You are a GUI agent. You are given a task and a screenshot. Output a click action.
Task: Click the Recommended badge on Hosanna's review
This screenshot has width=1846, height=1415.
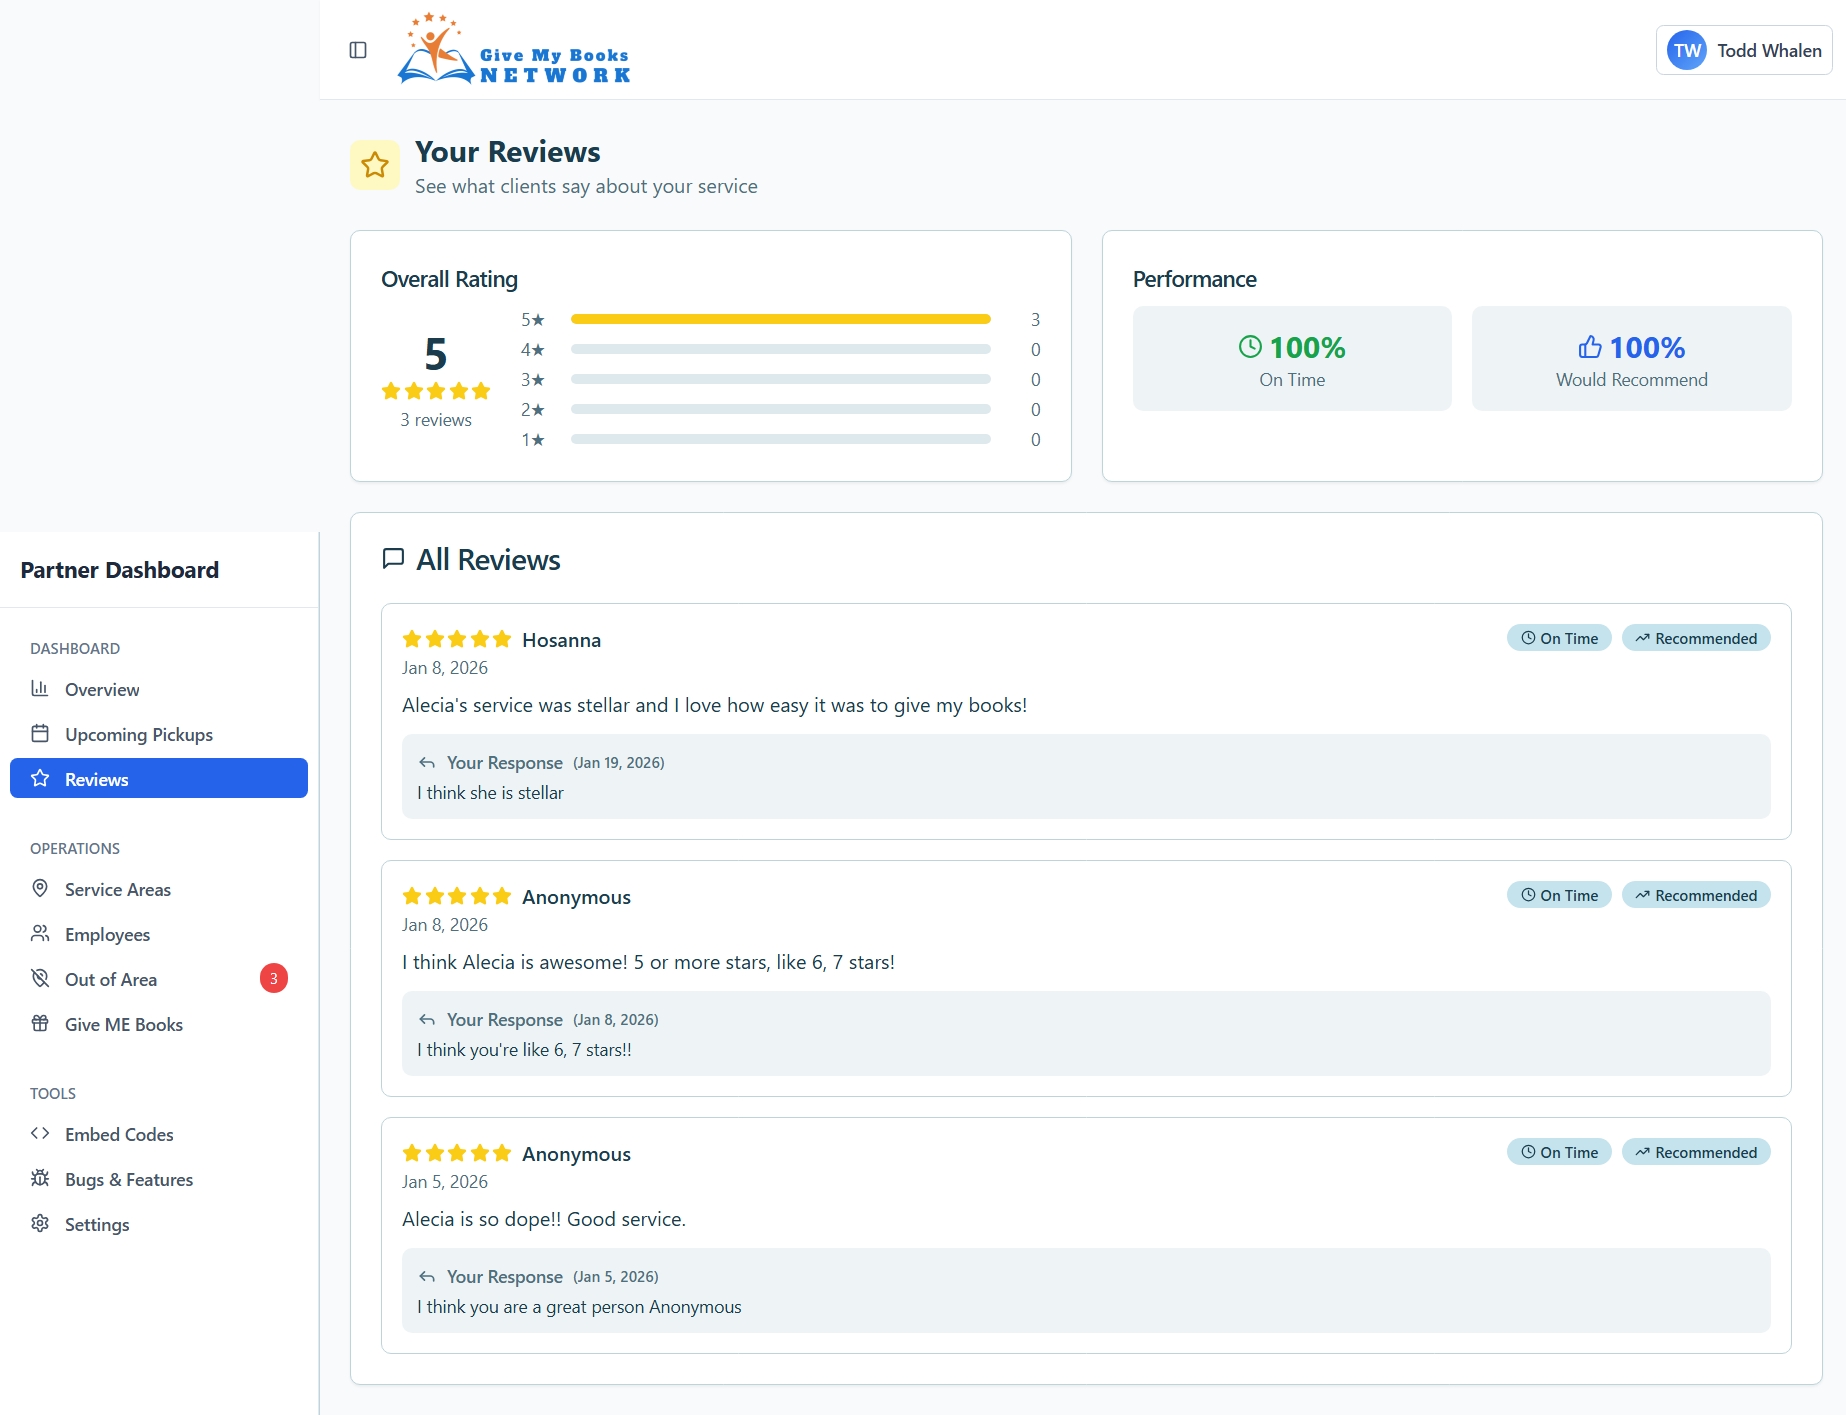click(1696, 637)
